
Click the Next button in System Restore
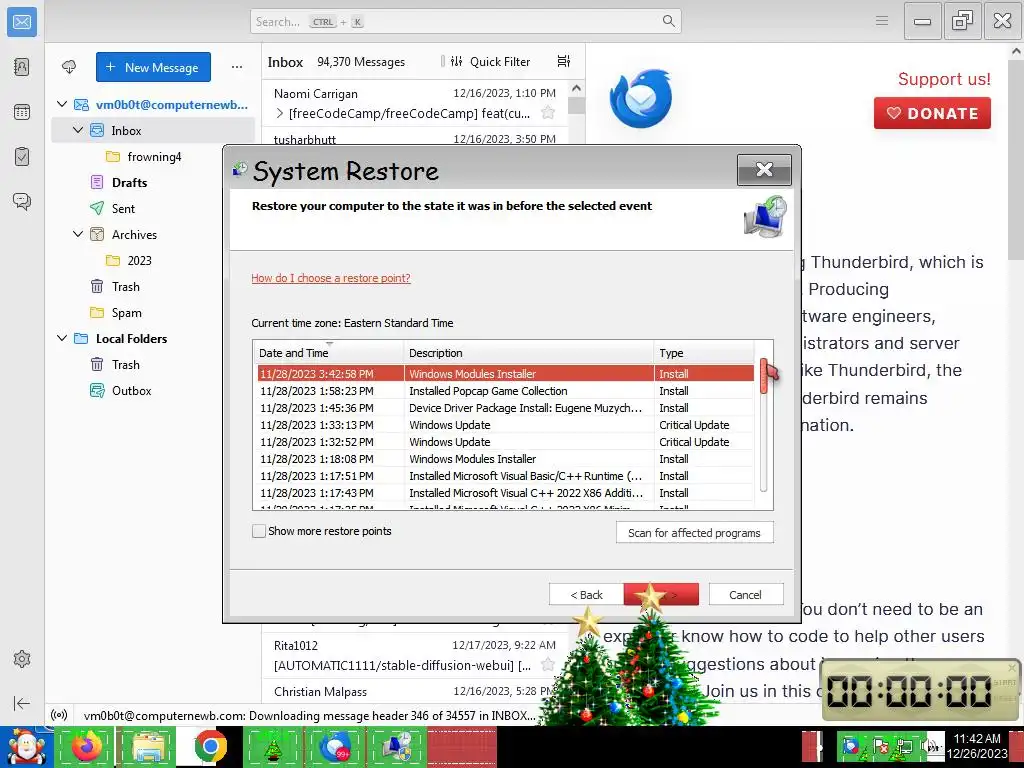tap(661, 594)
